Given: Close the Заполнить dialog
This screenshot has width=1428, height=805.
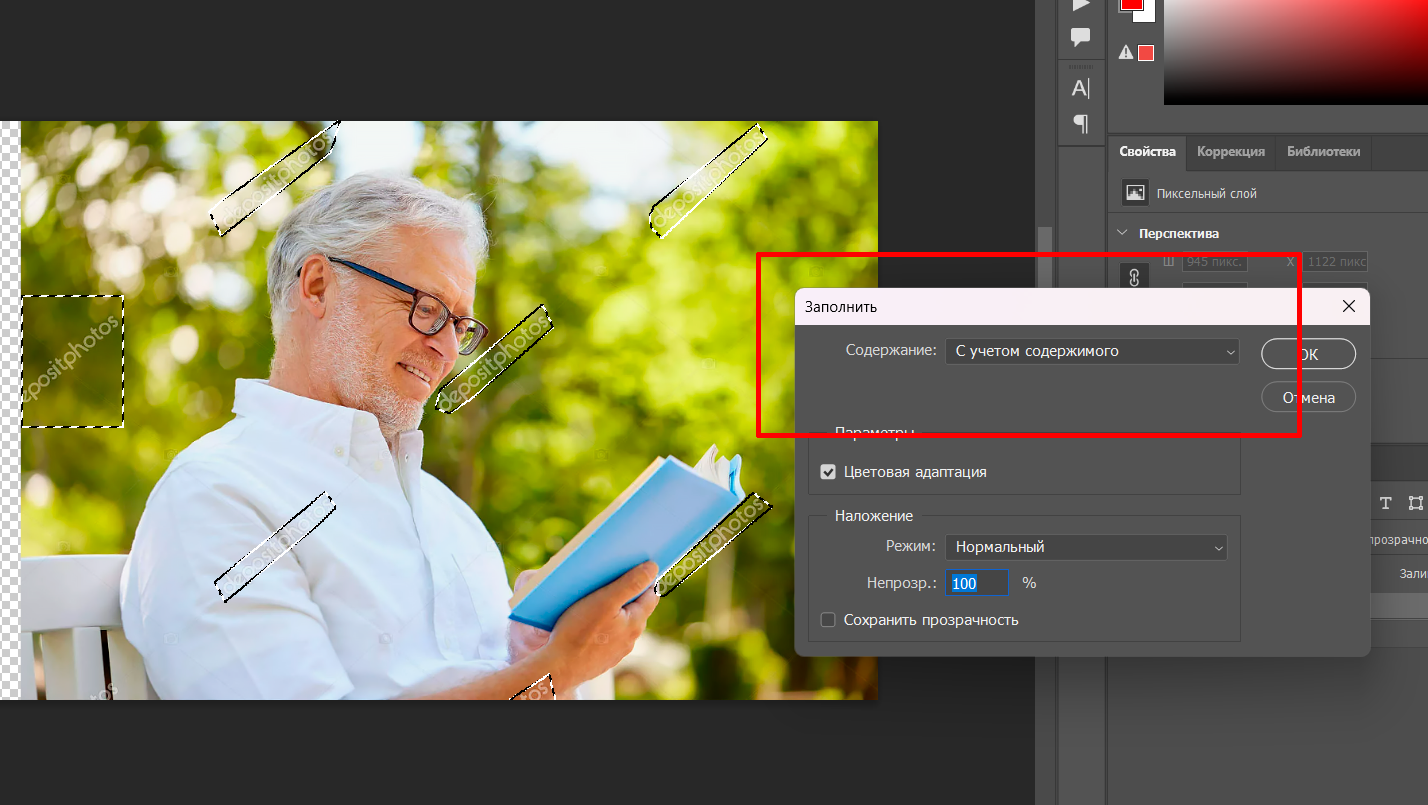Looking at the screenshot, I should (1348, 306).
